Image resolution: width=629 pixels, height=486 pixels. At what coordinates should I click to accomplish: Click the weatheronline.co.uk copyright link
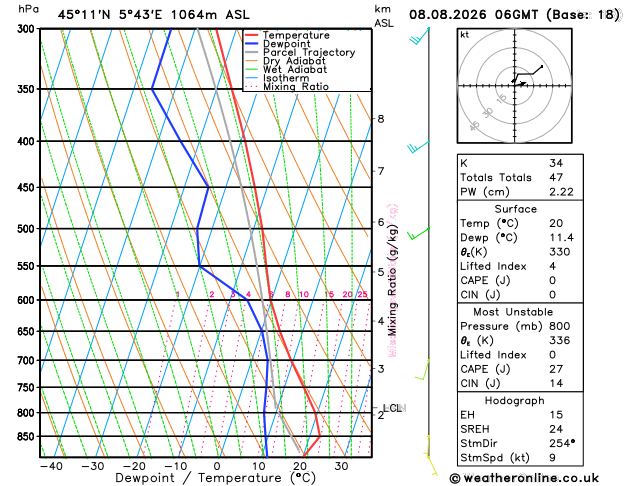pyautogui.click(x=524, y=478)
